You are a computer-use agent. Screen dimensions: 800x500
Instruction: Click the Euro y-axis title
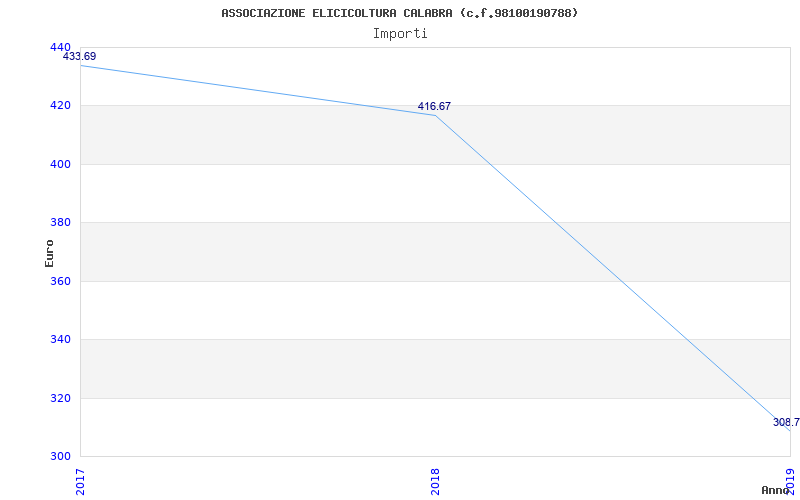tap(49, 253)
